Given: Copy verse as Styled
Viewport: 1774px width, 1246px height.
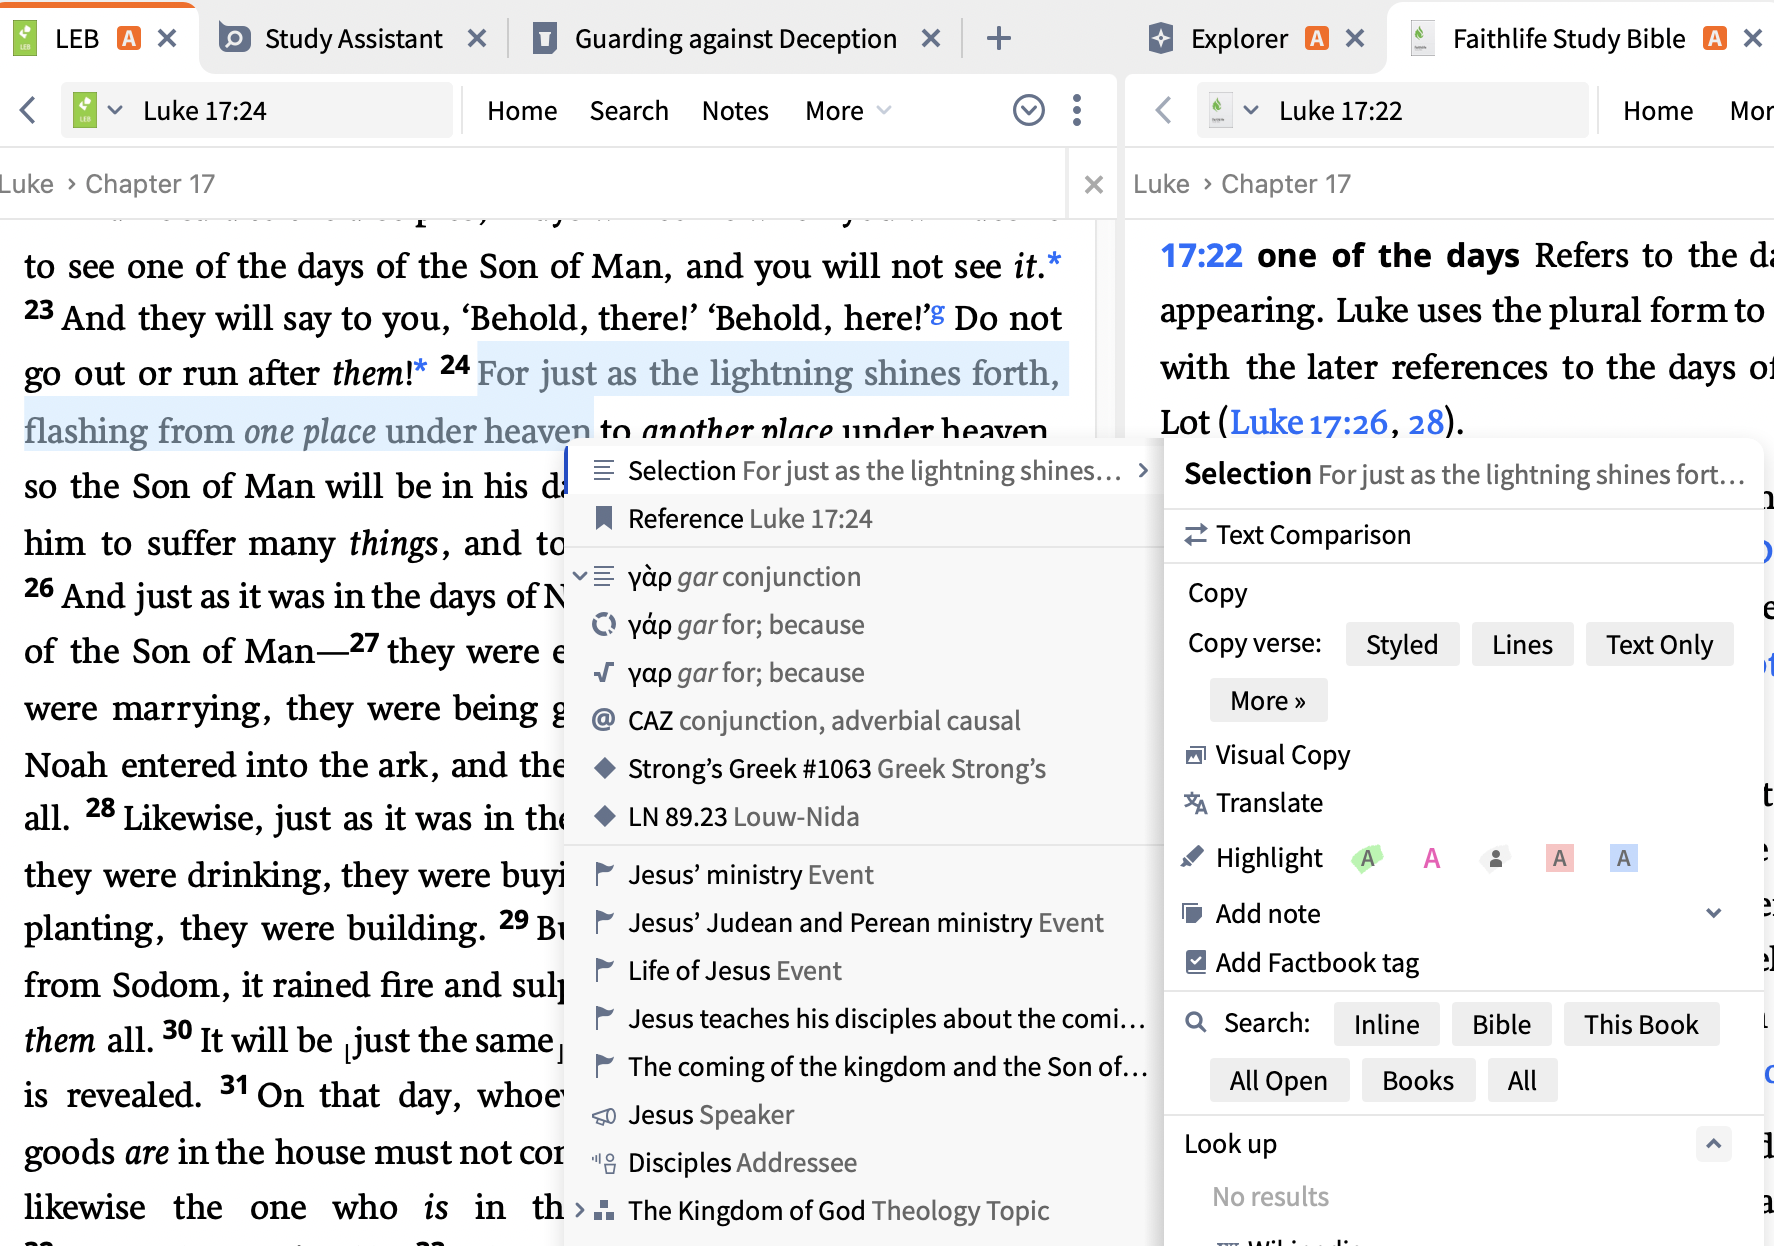Looking at the screenshot, I should tap(1402, 644).
